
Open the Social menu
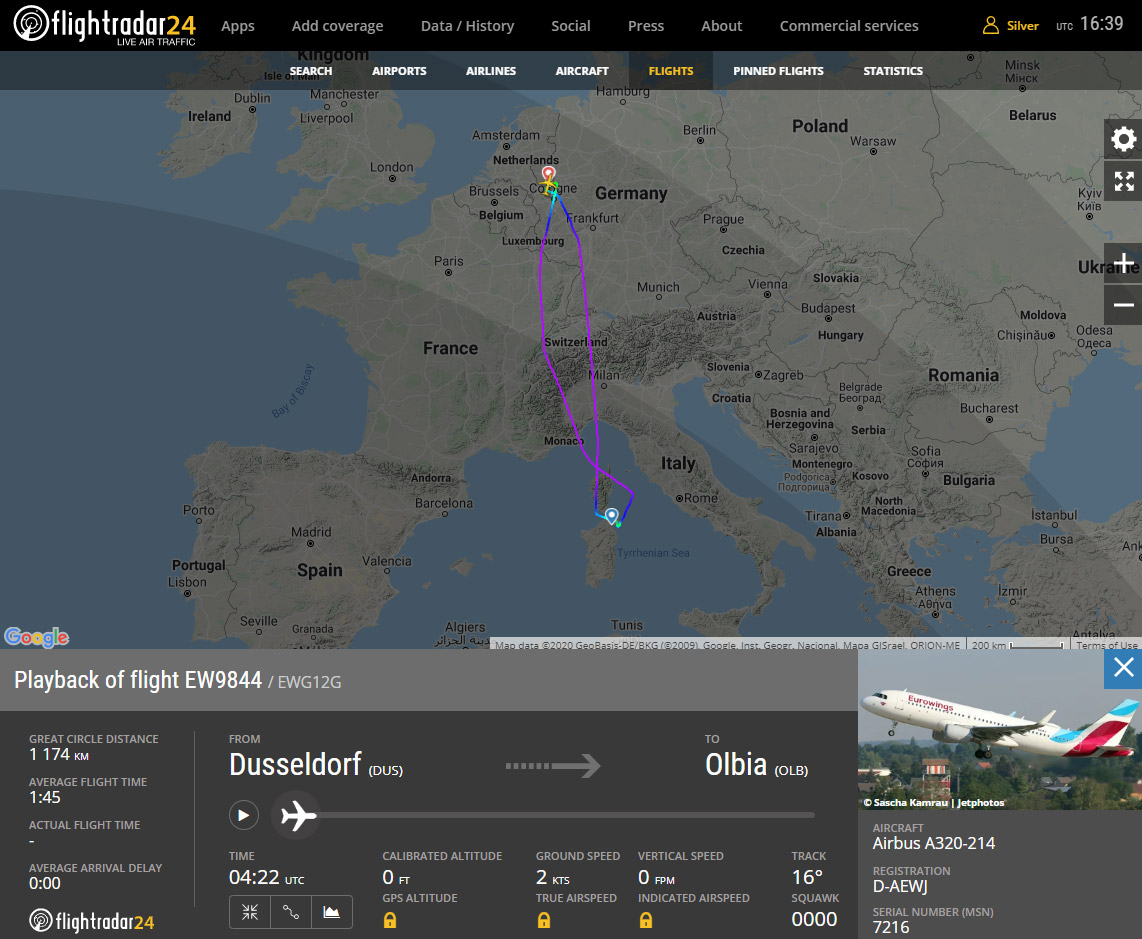(x=570, y=26)
